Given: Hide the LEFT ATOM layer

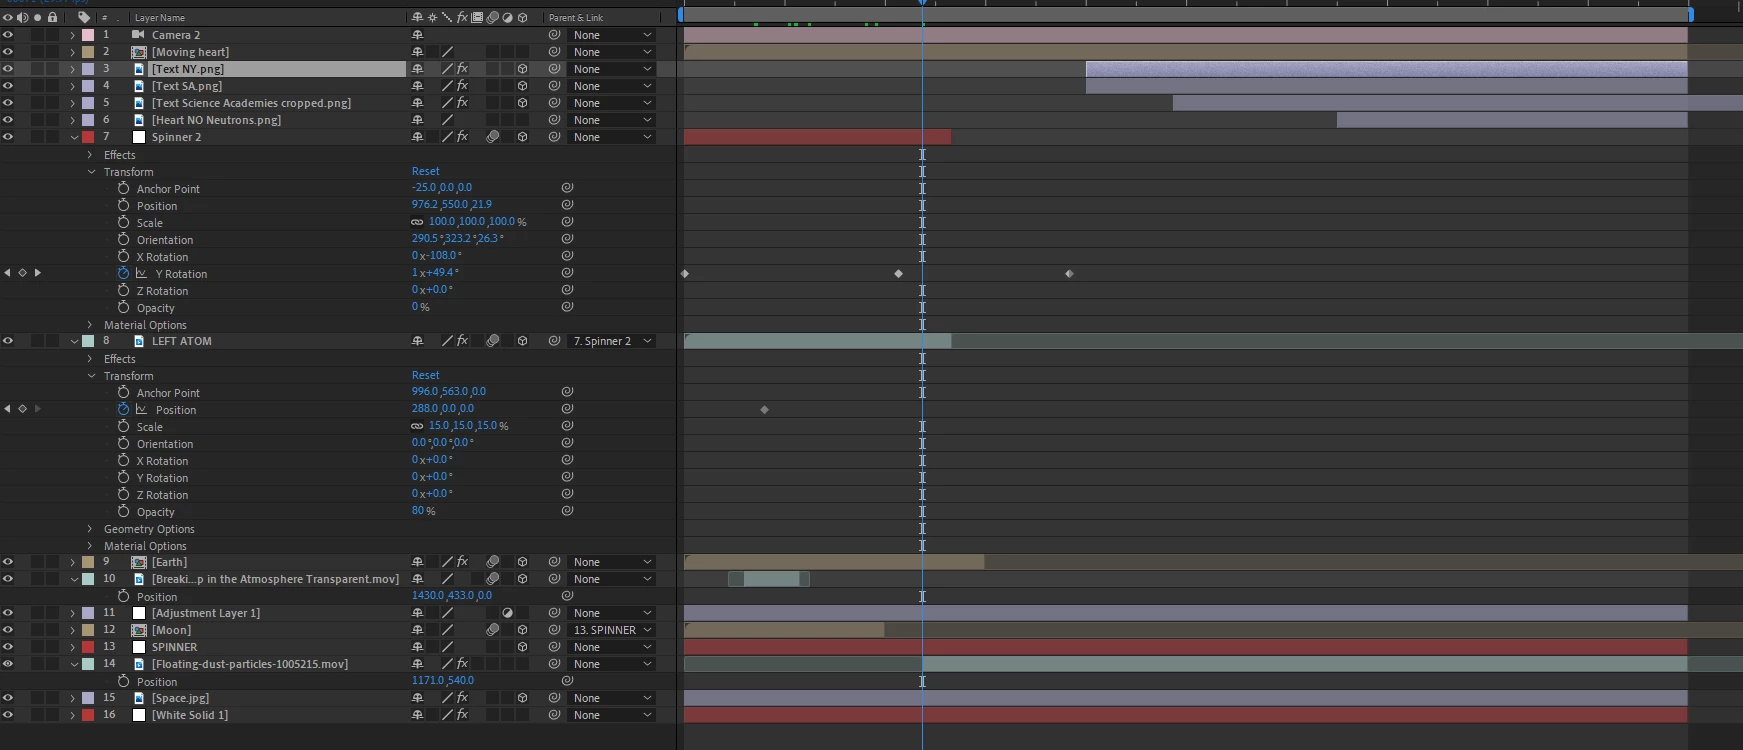Looking at the screenshot, I should coord(8,341).
